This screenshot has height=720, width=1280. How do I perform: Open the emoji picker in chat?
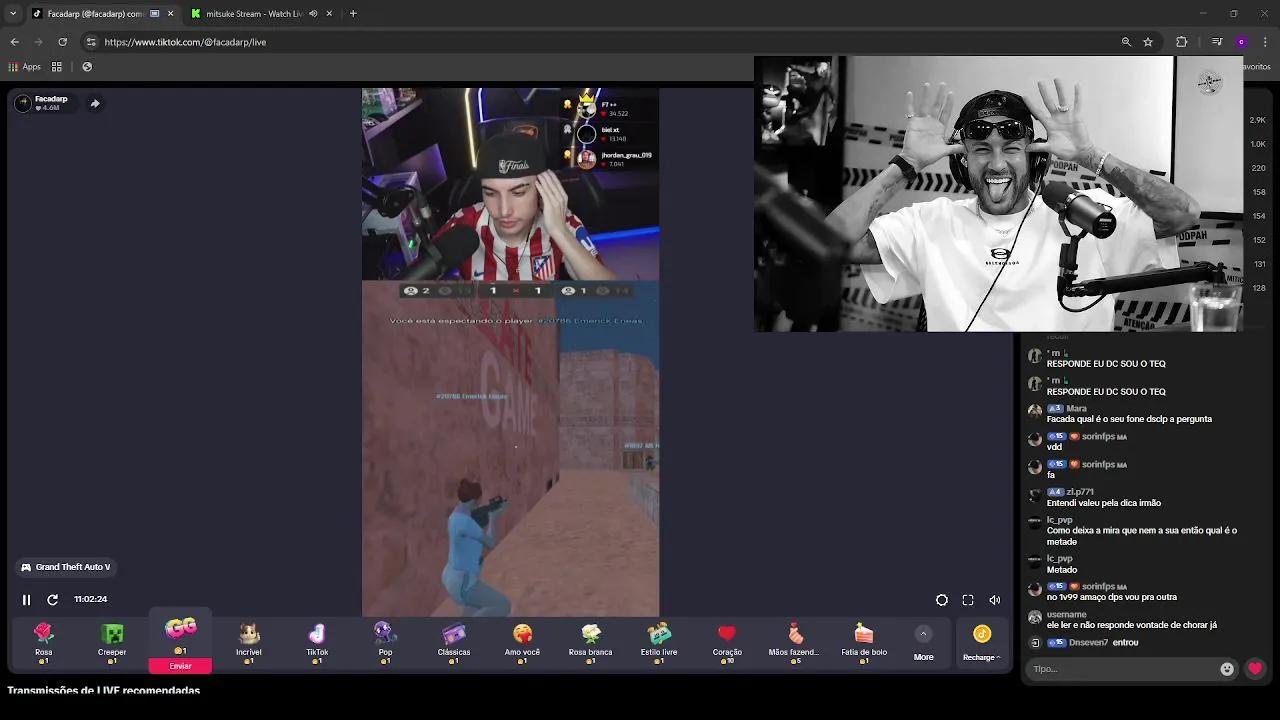click(x=1227, y=669)
